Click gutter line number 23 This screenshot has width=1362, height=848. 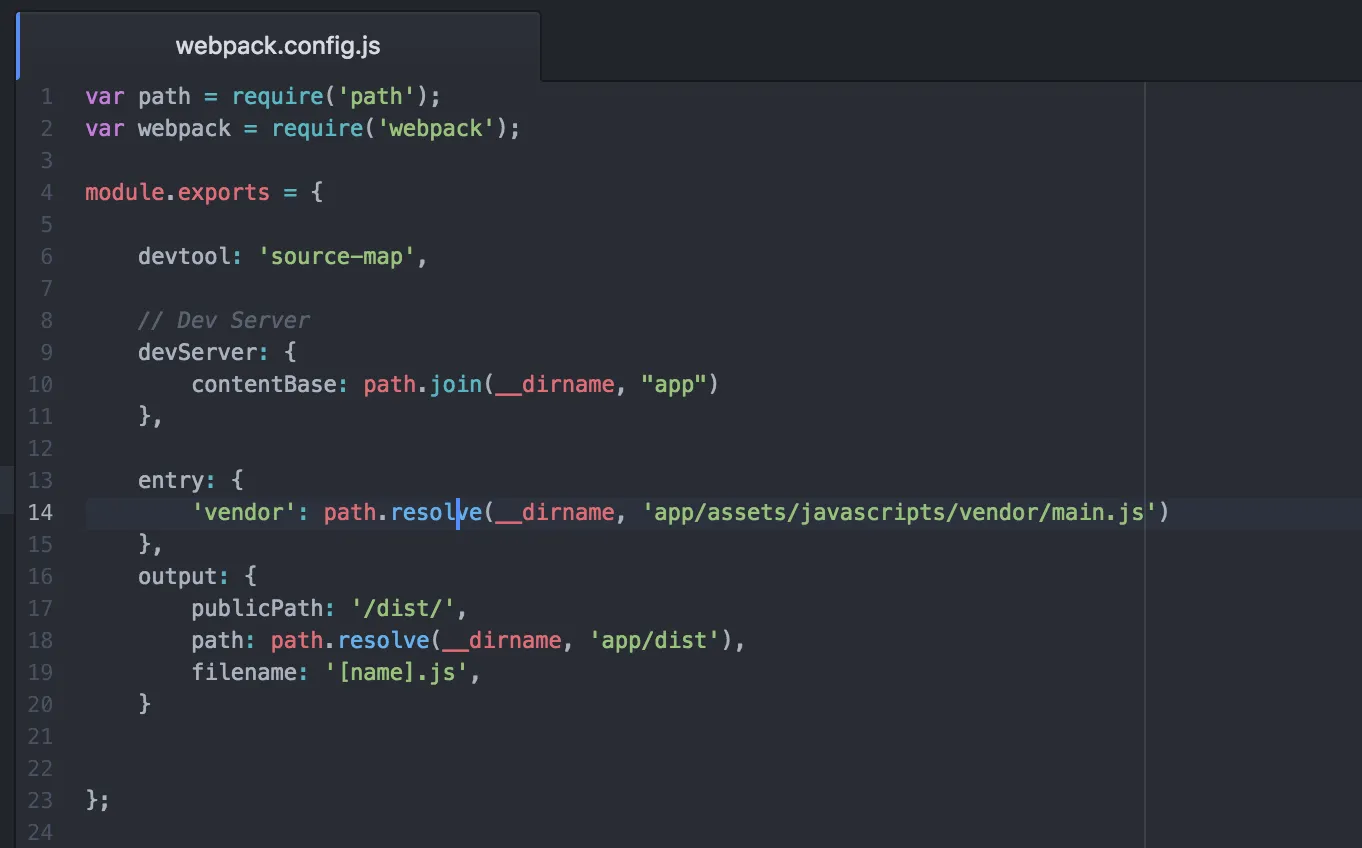(x=41, y=800)
